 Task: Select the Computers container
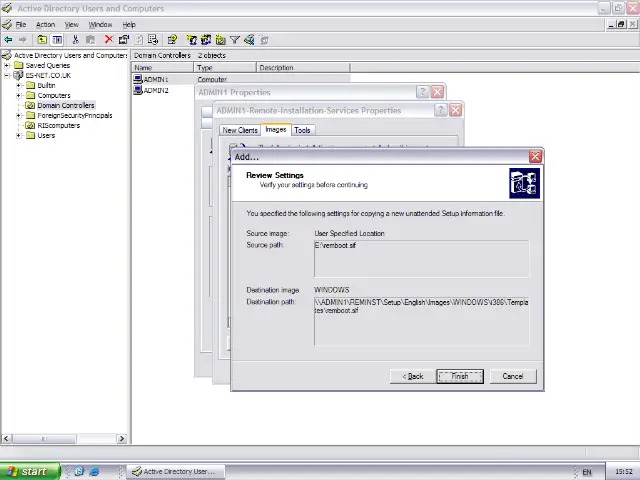54,96
